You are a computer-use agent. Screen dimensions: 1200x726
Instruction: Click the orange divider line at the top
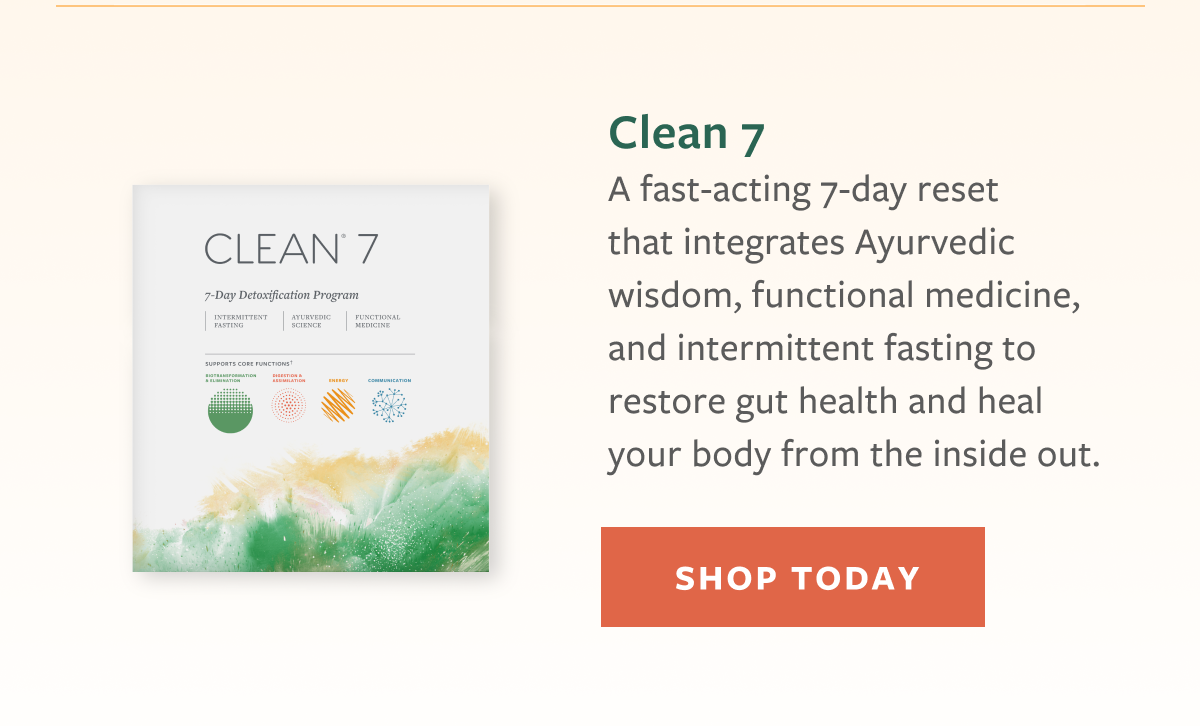pyautogui.click(x=600, y=6)
